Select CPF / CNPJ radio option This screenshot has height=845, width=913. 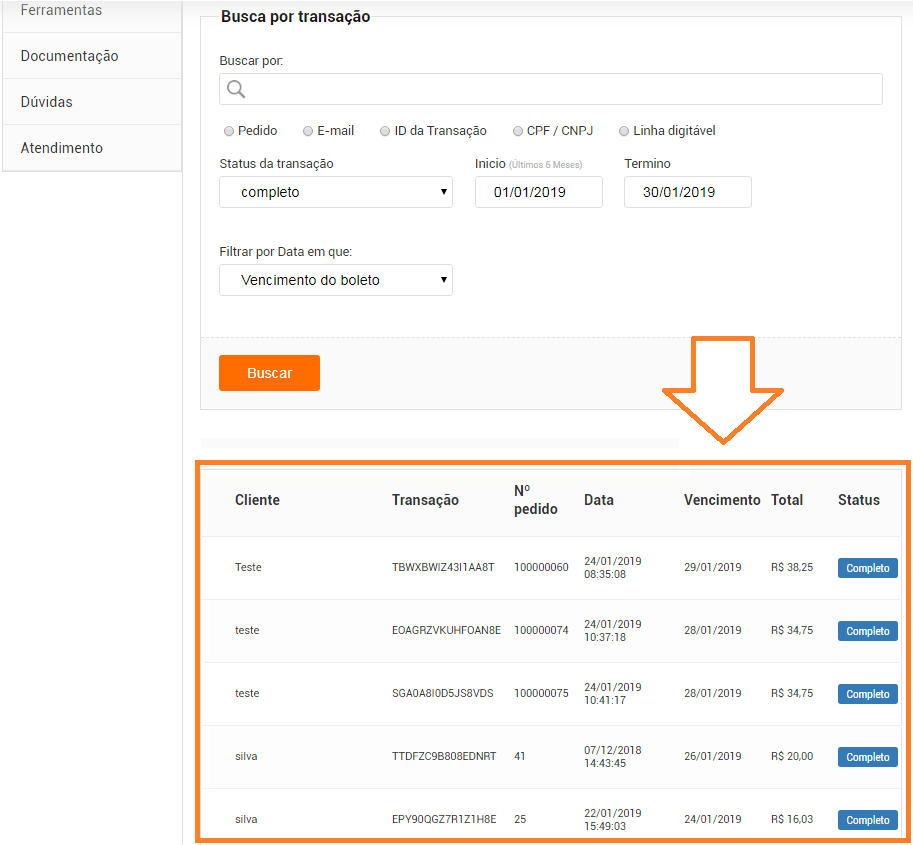(x=518, y=131)
